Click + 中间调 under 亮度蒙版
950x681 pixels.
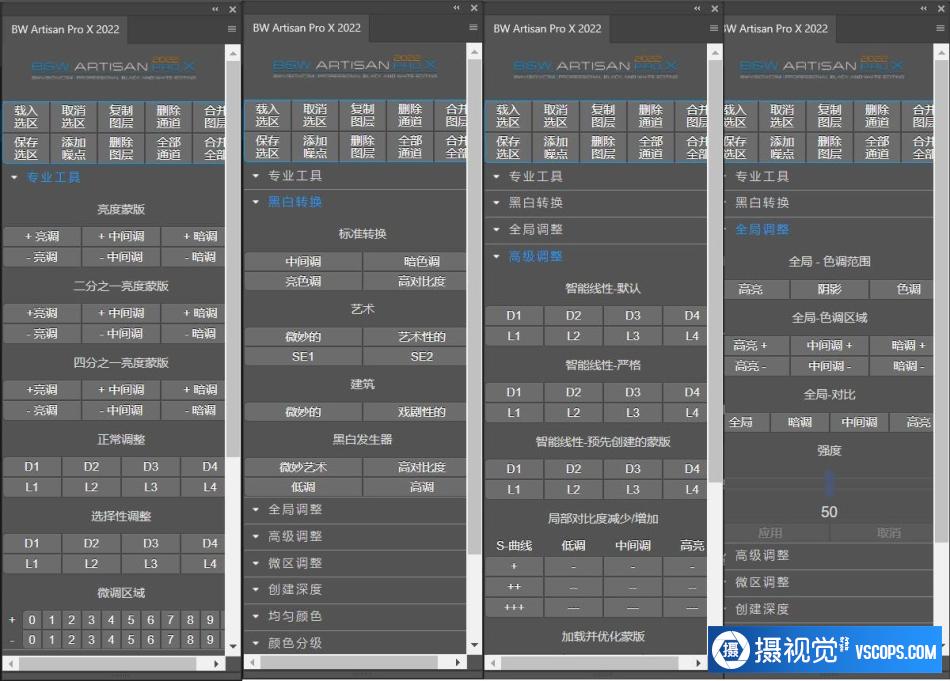[x=121, y=236]
